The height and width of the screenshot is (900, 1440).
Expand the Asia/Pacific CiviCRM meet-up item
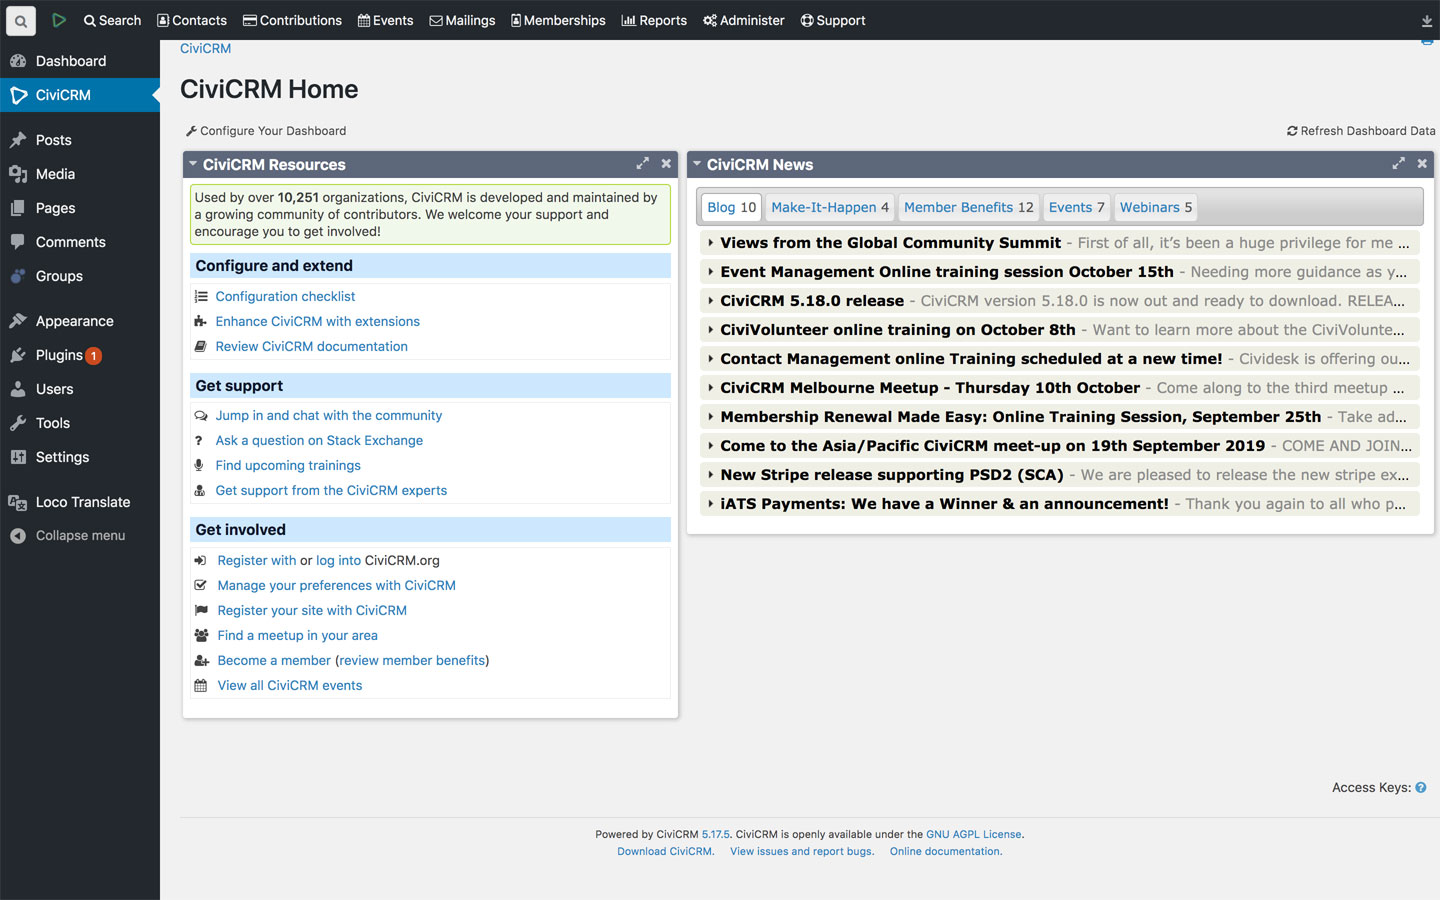tap(1060, 446)
